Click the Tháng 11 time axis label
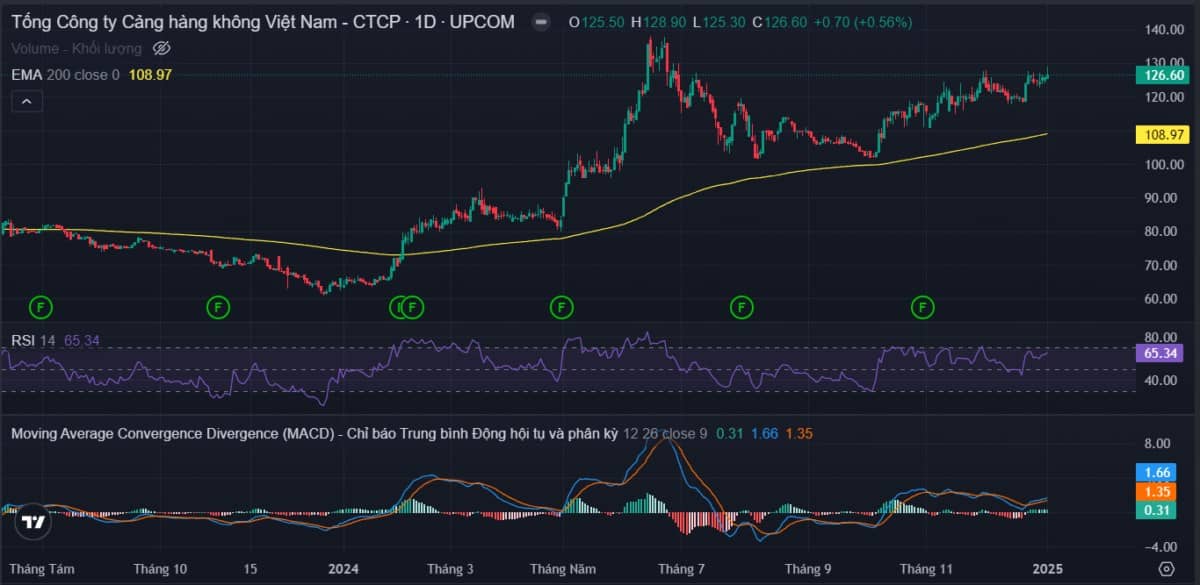1200x585 pixels. (x=925, y=569)
